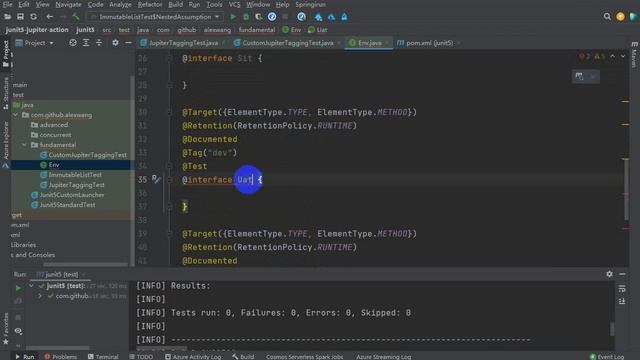Click the Run console vertical scrollbar

(x=612, y=329)
